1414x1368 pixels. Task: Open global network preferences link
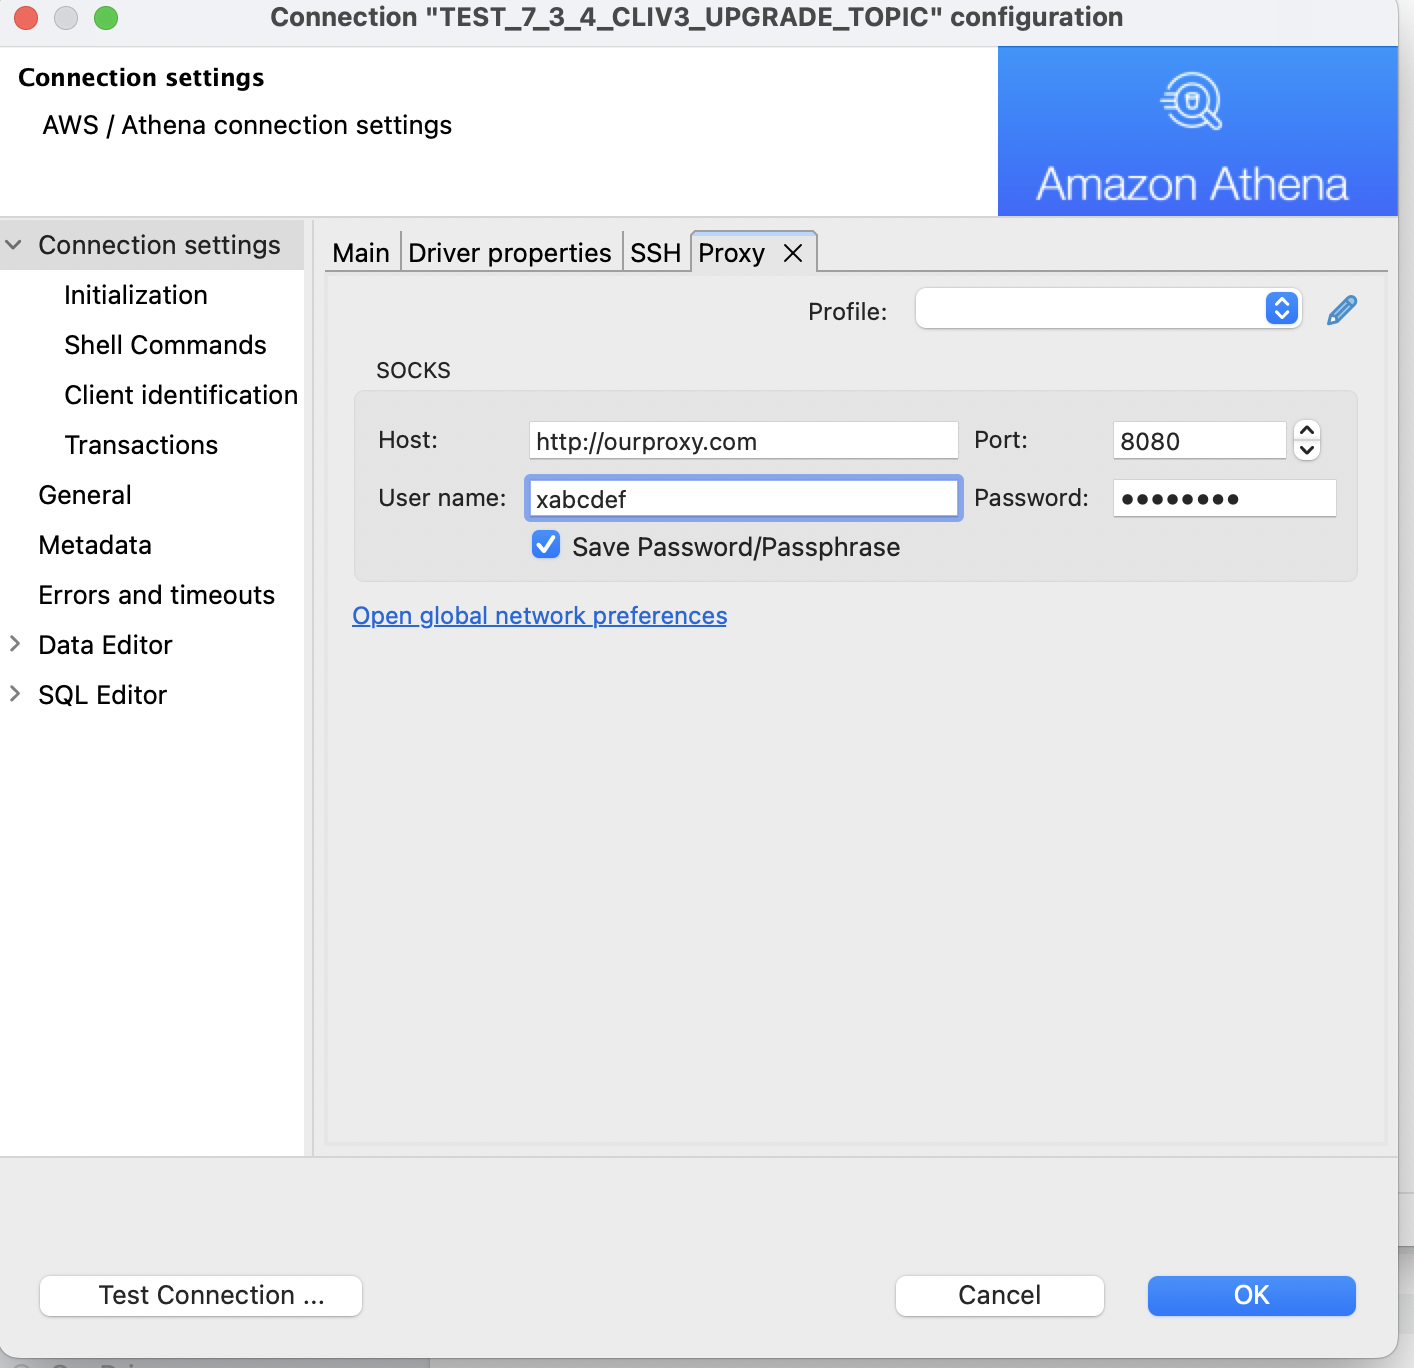click(539, 615)
